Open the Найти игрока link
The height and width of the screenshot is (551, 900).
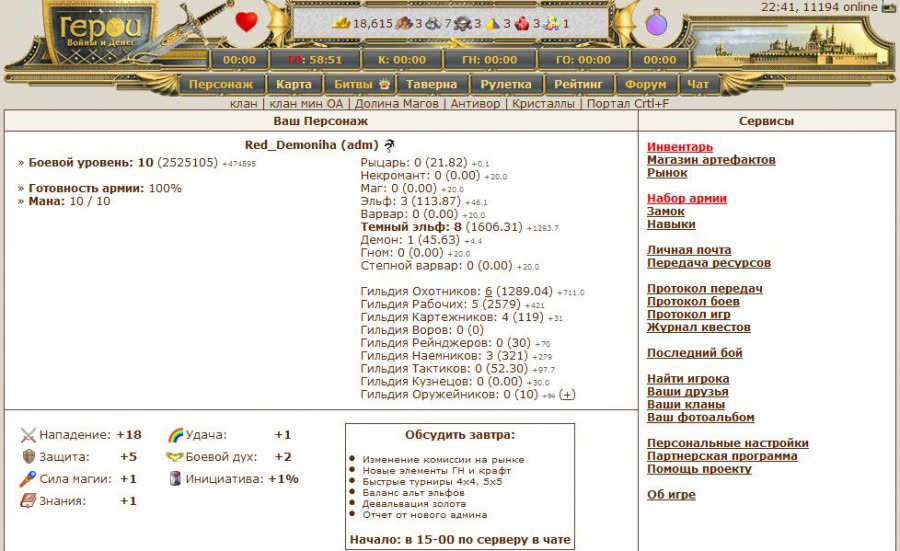[688, 378]
